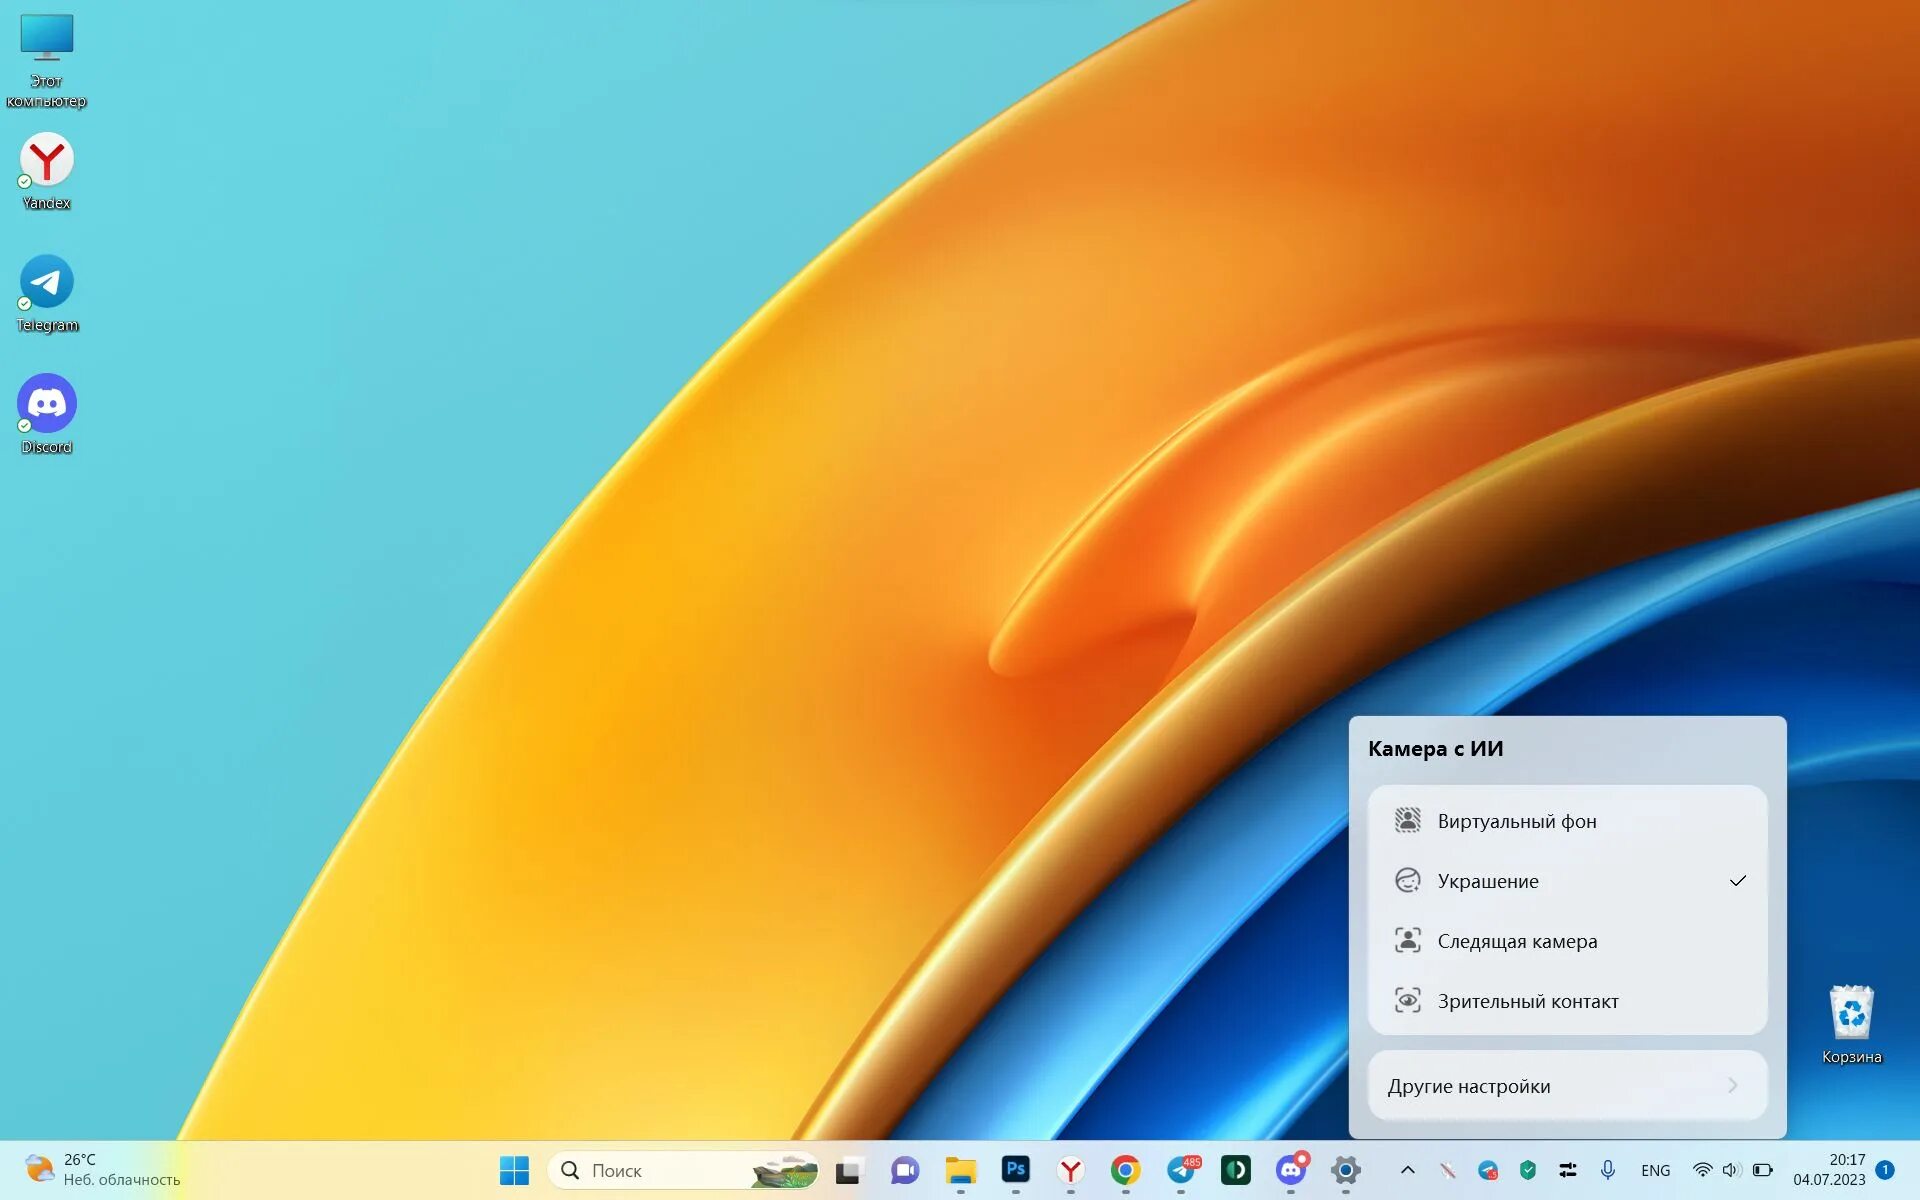This screenshot has width=1920, height=1200.
Task: Open the battery status tray icon
Action: pyautogui.click(x=1763, y=1170)
